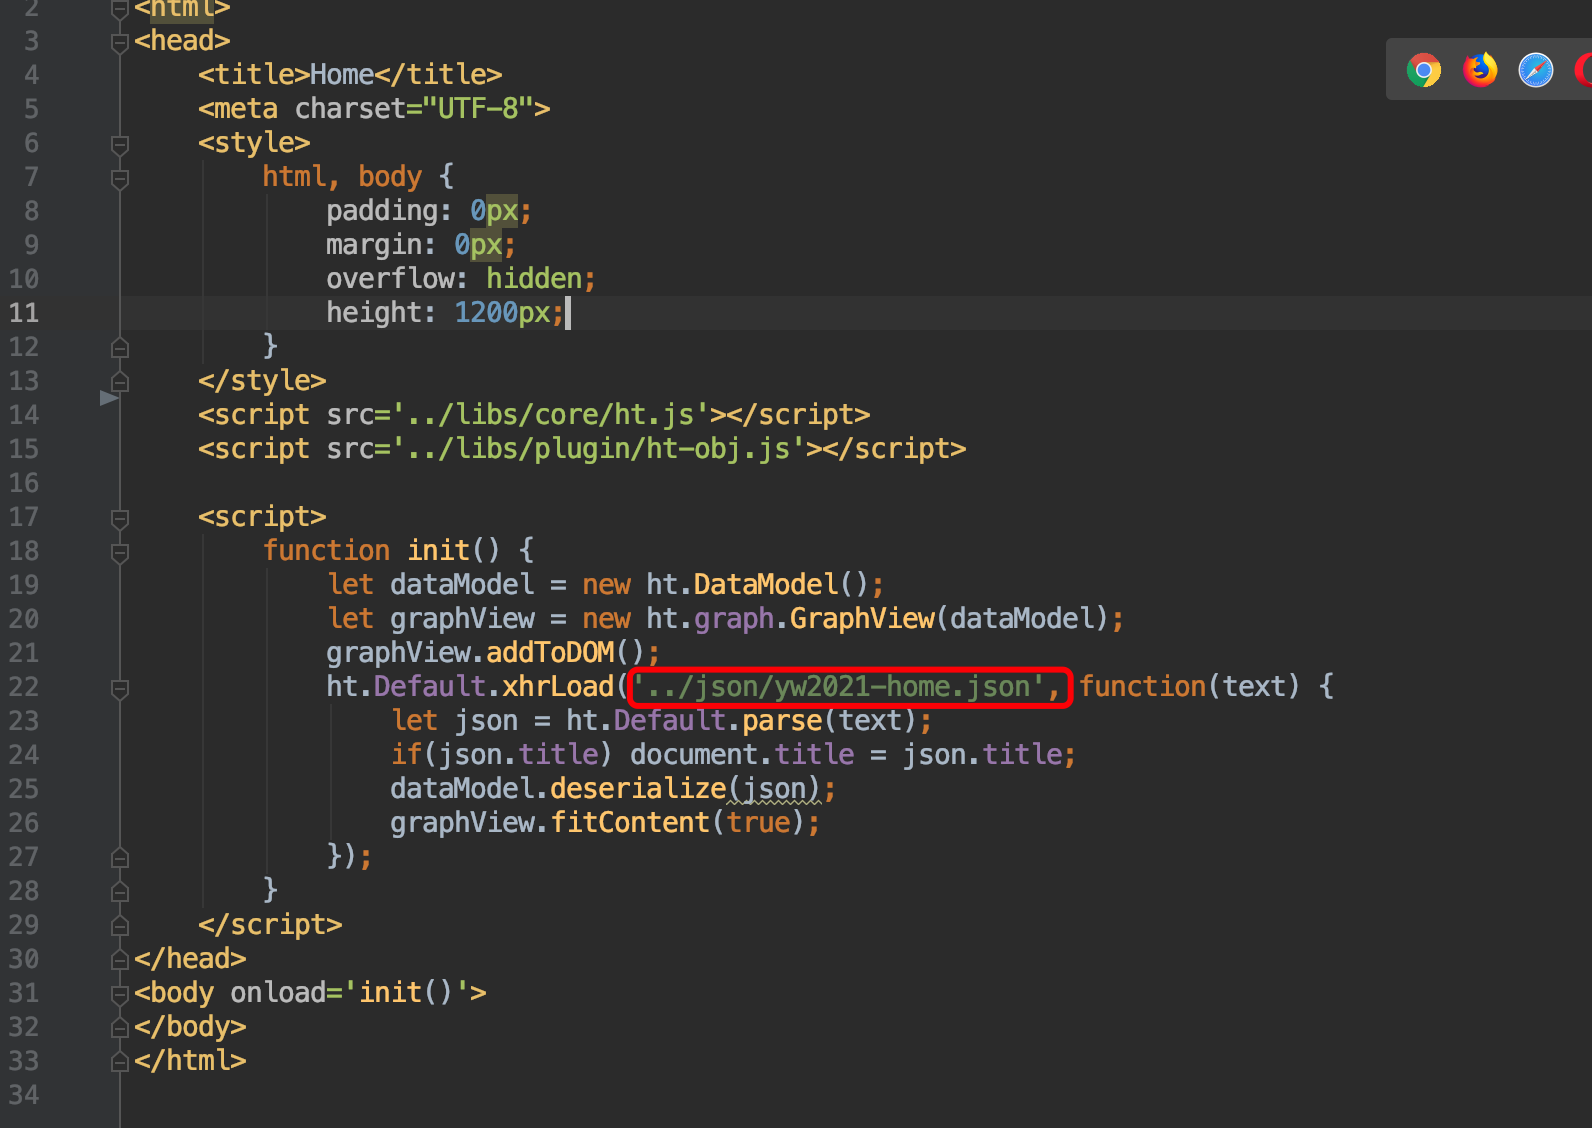1592x1128 pixels.
Task: Click the '../json/yw2021-home.json' string
Action: pos(838,687)
